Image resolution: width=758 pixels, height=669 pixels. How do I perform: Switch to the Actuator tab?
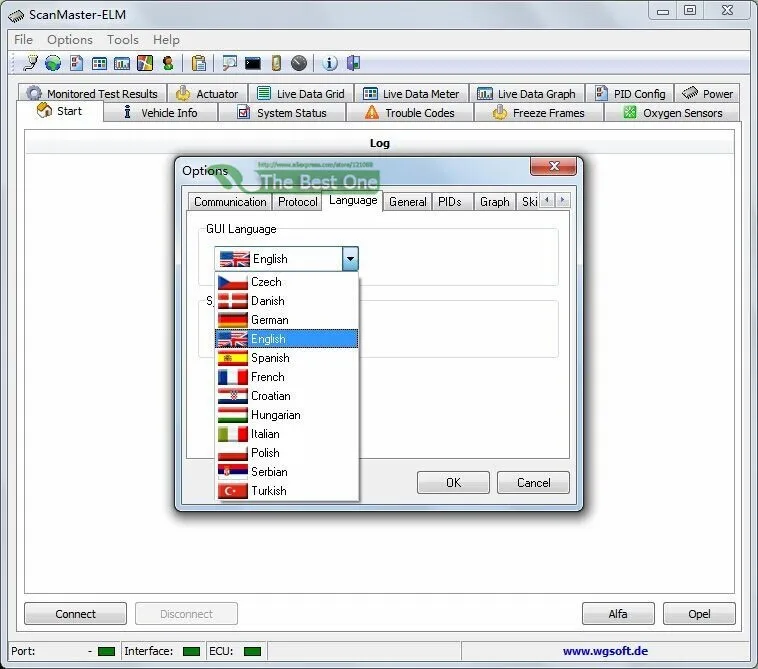tap(207, 93)
